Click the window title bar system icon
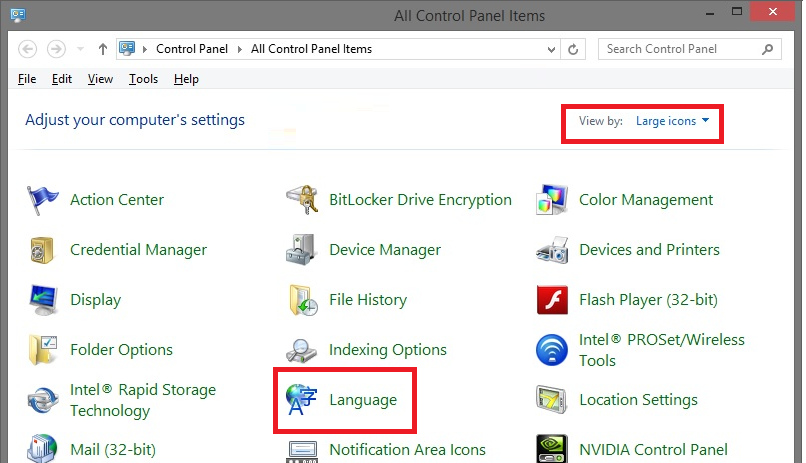 pos(18,14)
